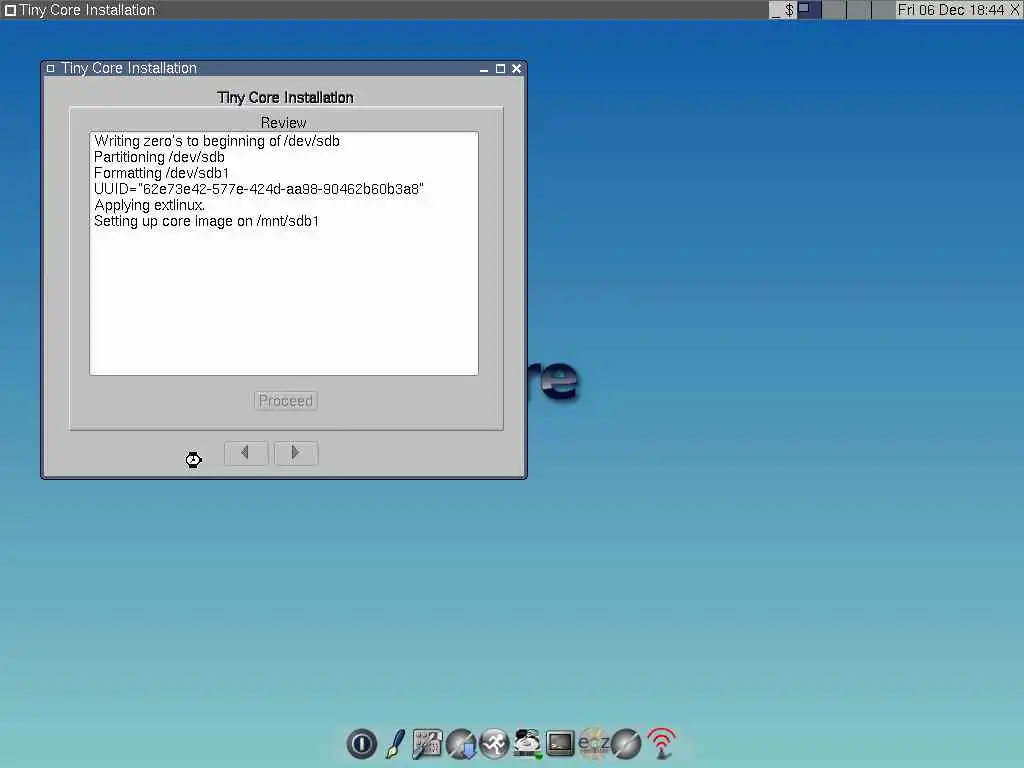1024x768 pixels.
Task: Open the Apps download-arrow dock icon
Action: coord(461,743)
